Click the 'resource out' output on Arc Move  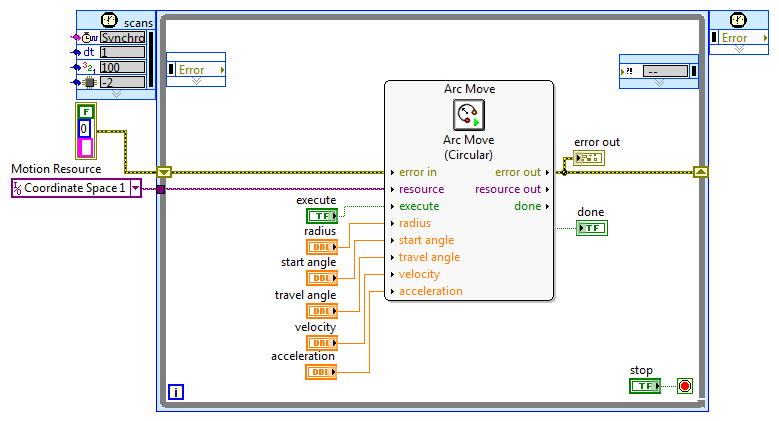[512, 189]
